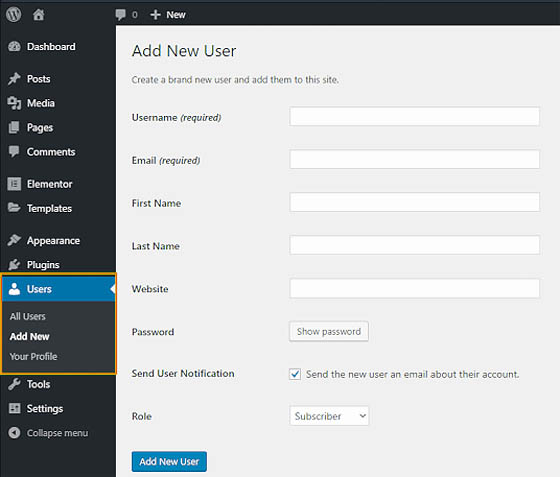Click the Show password button
Image resolution: width=560 pixels, height=477 pixels.
click(x=329, y=332)
